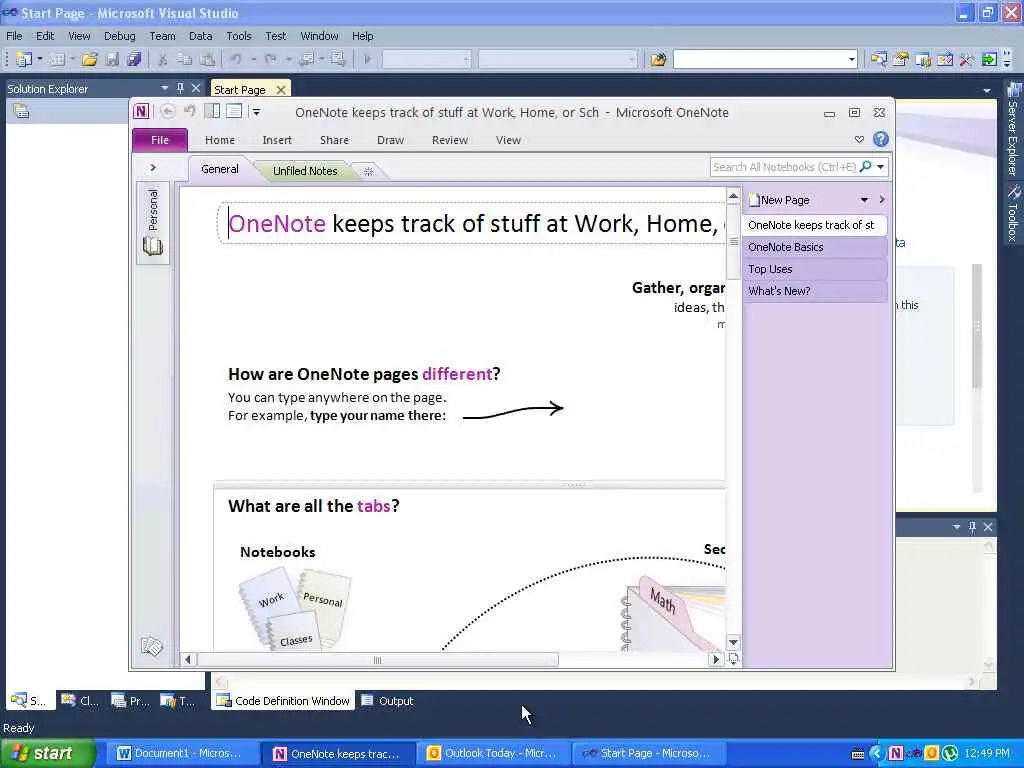Click the Open File folder icon in Visual Studio
Screen dimensions: 1024x768
click(89, 59)
